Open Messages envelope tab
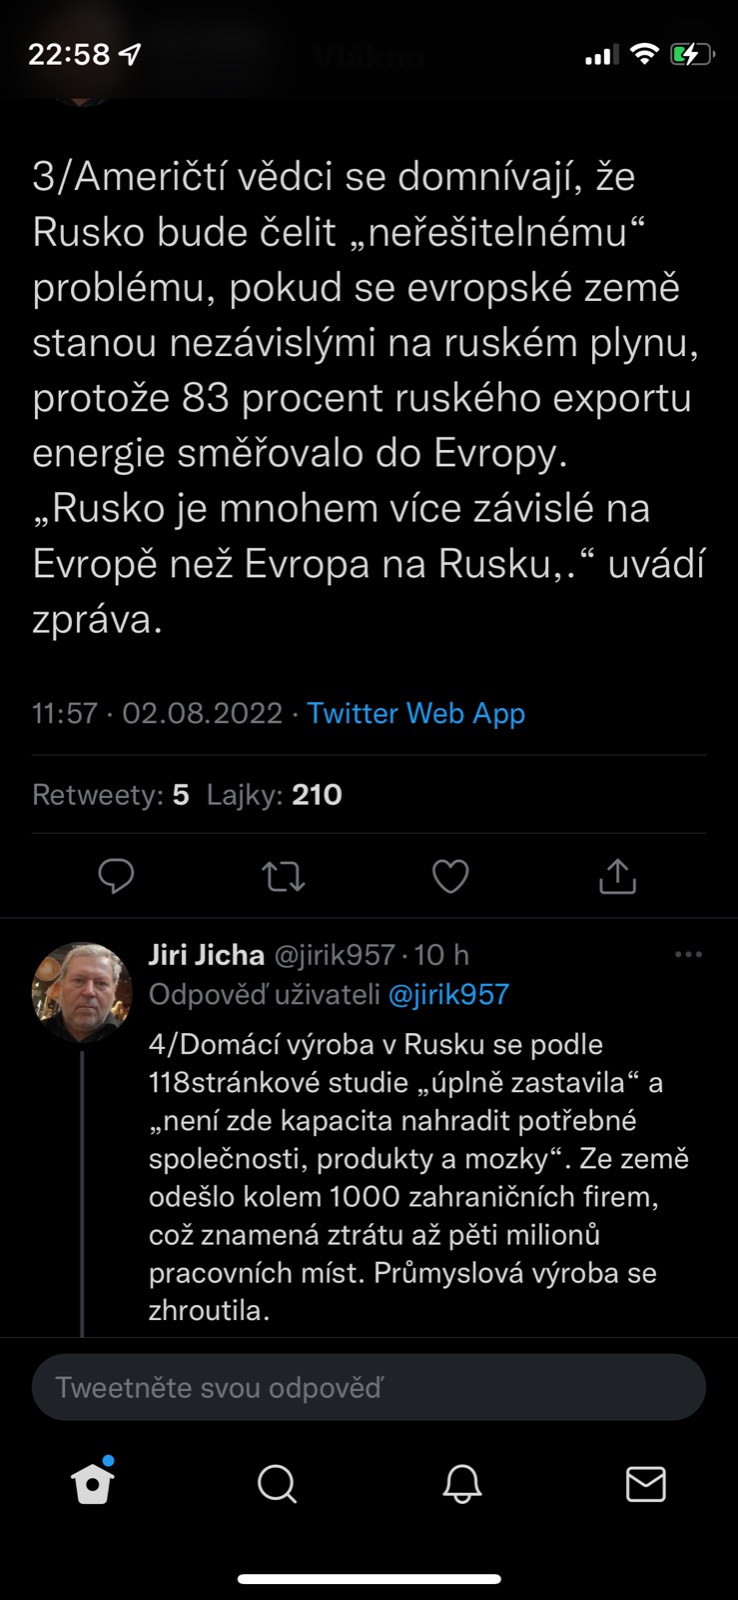This screenshot has width=738, height=1600. 646,1484
